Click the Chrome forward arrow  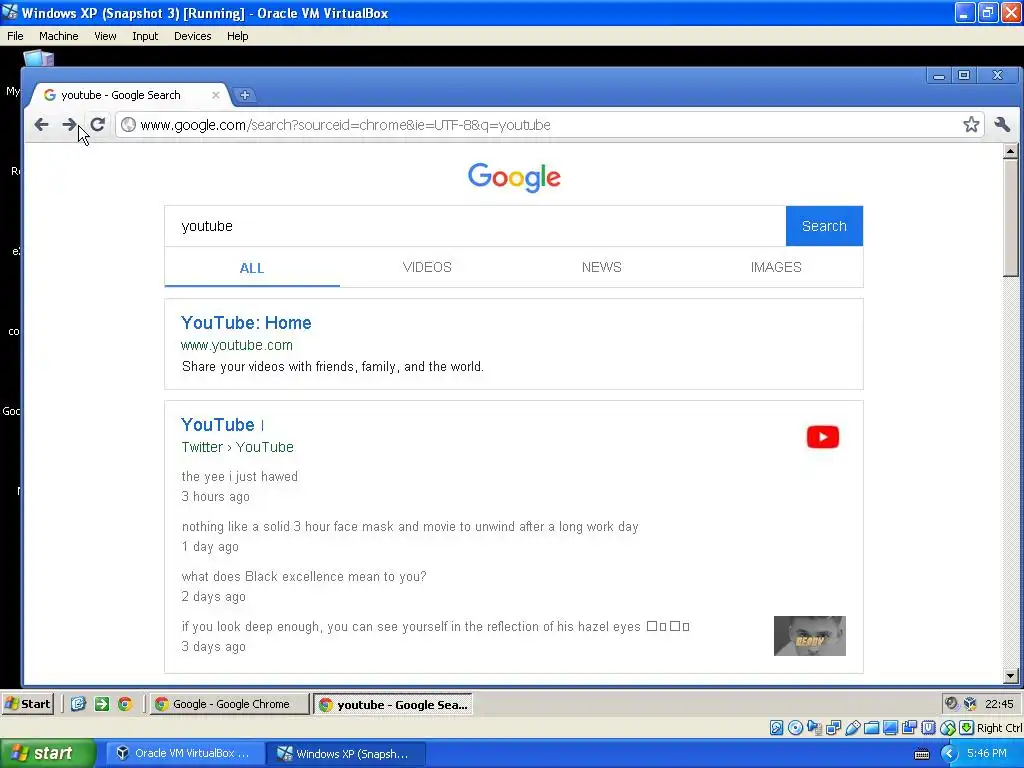tap(69, 125)
